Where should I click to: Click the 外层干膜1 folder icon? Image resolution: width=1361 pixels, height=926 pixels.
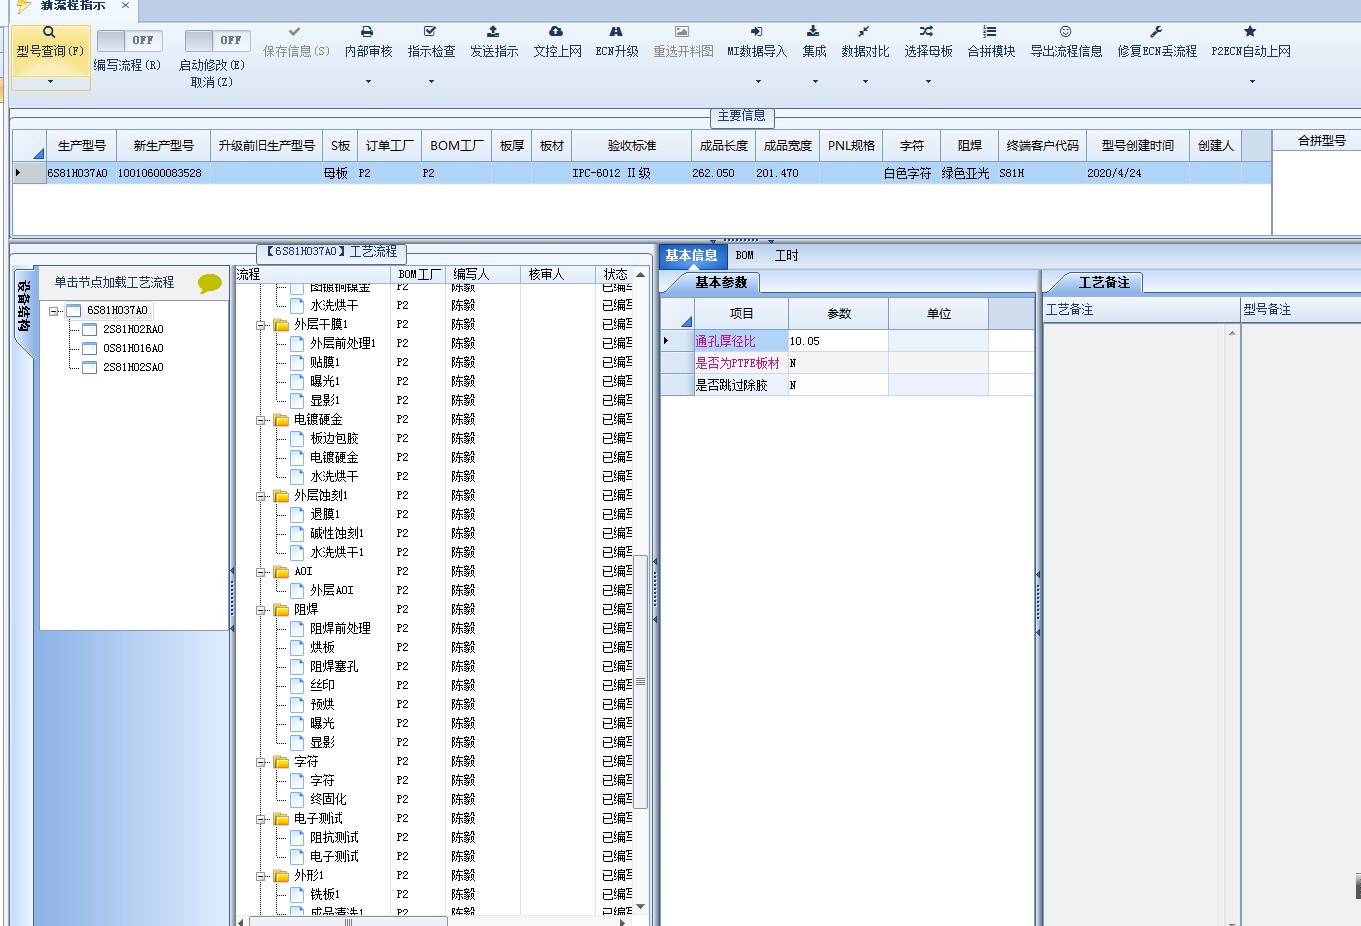[x=282, y=325]
